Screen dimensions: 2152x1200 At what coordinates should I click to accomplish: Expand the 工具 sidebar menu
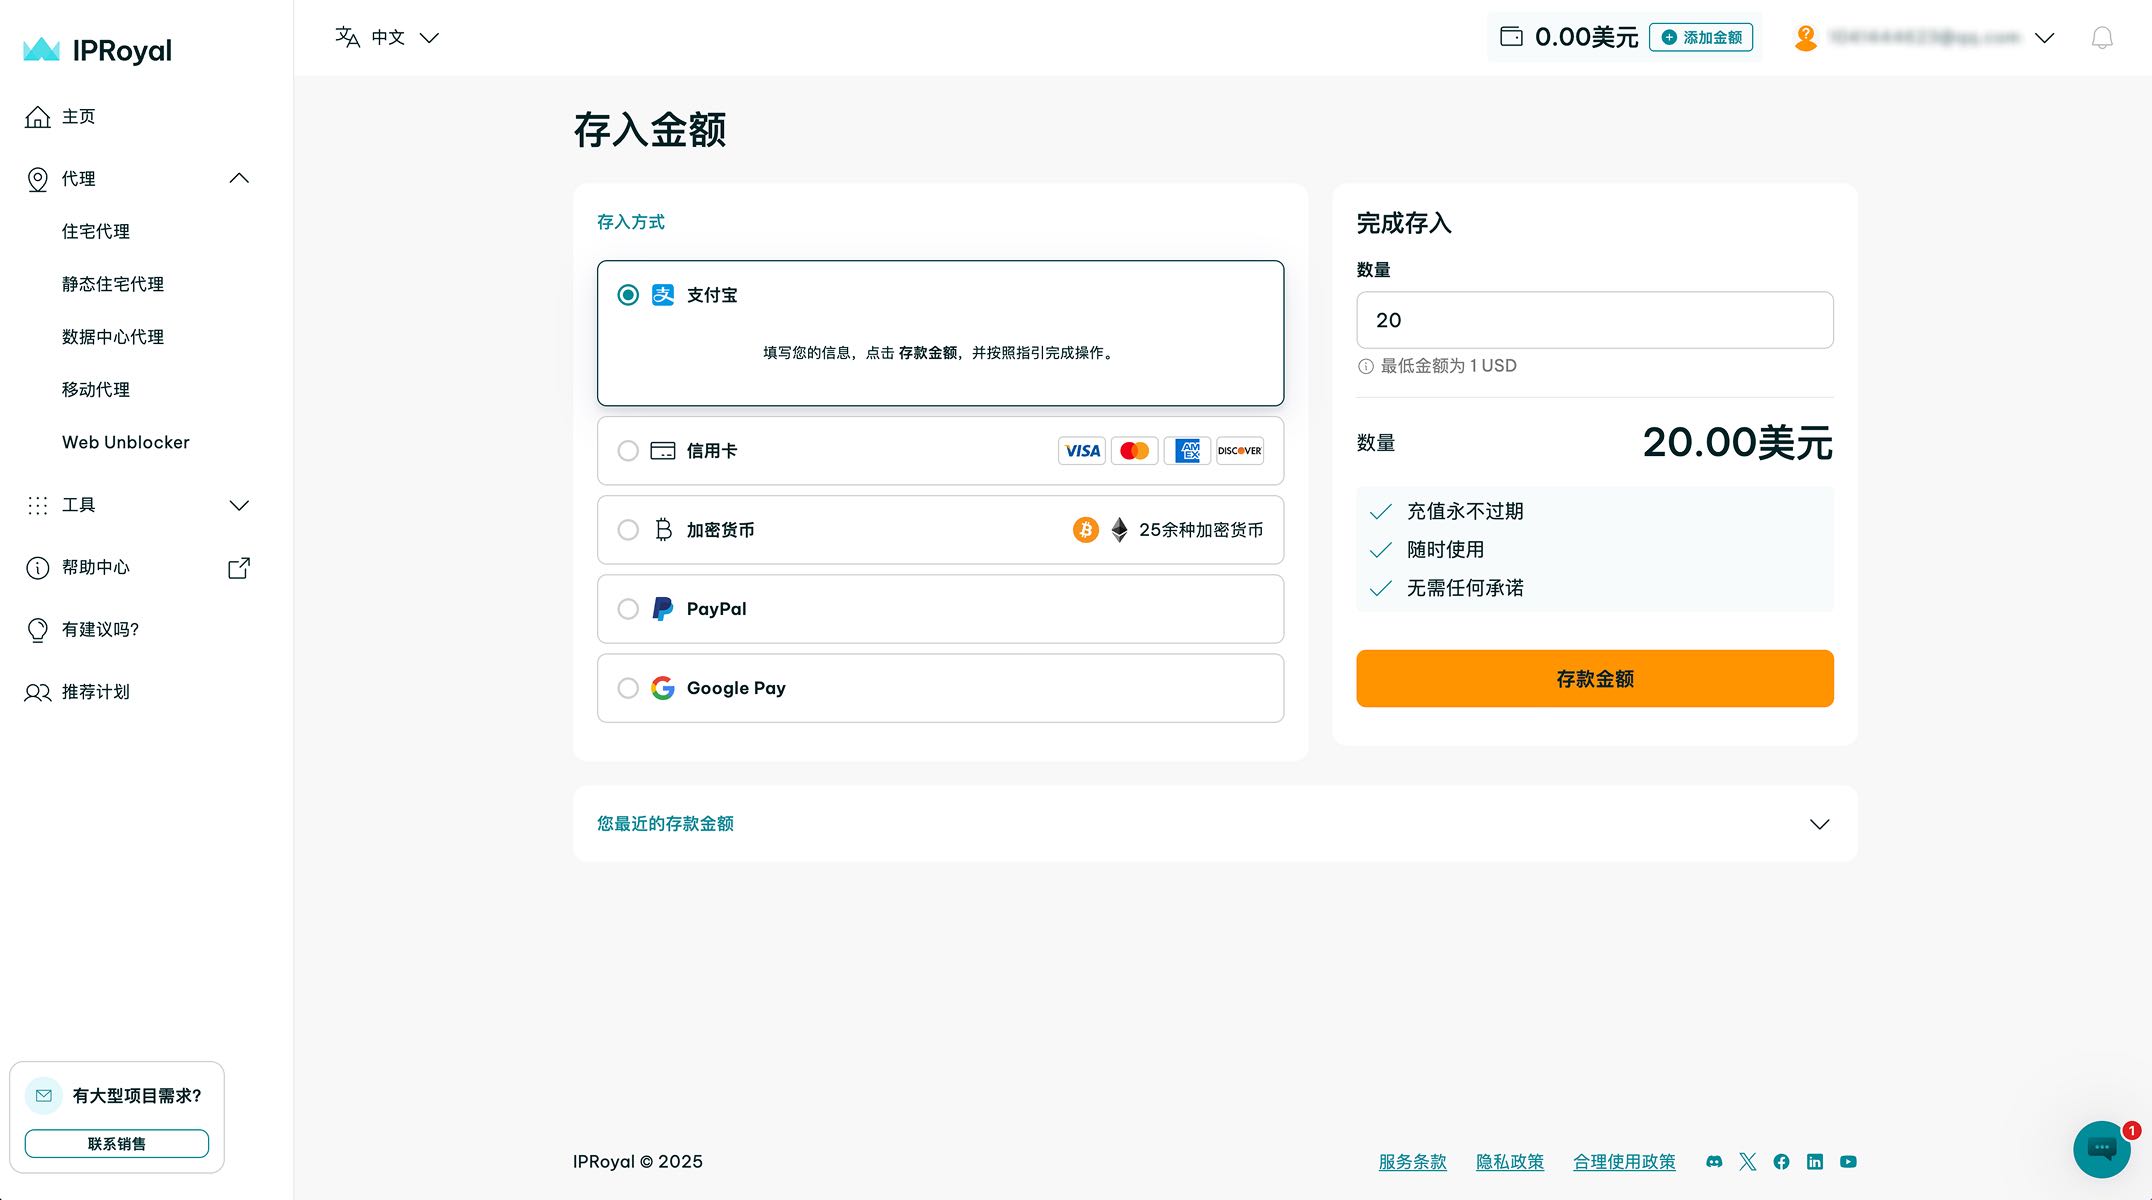pyautogui.click(x=239, y=505)
